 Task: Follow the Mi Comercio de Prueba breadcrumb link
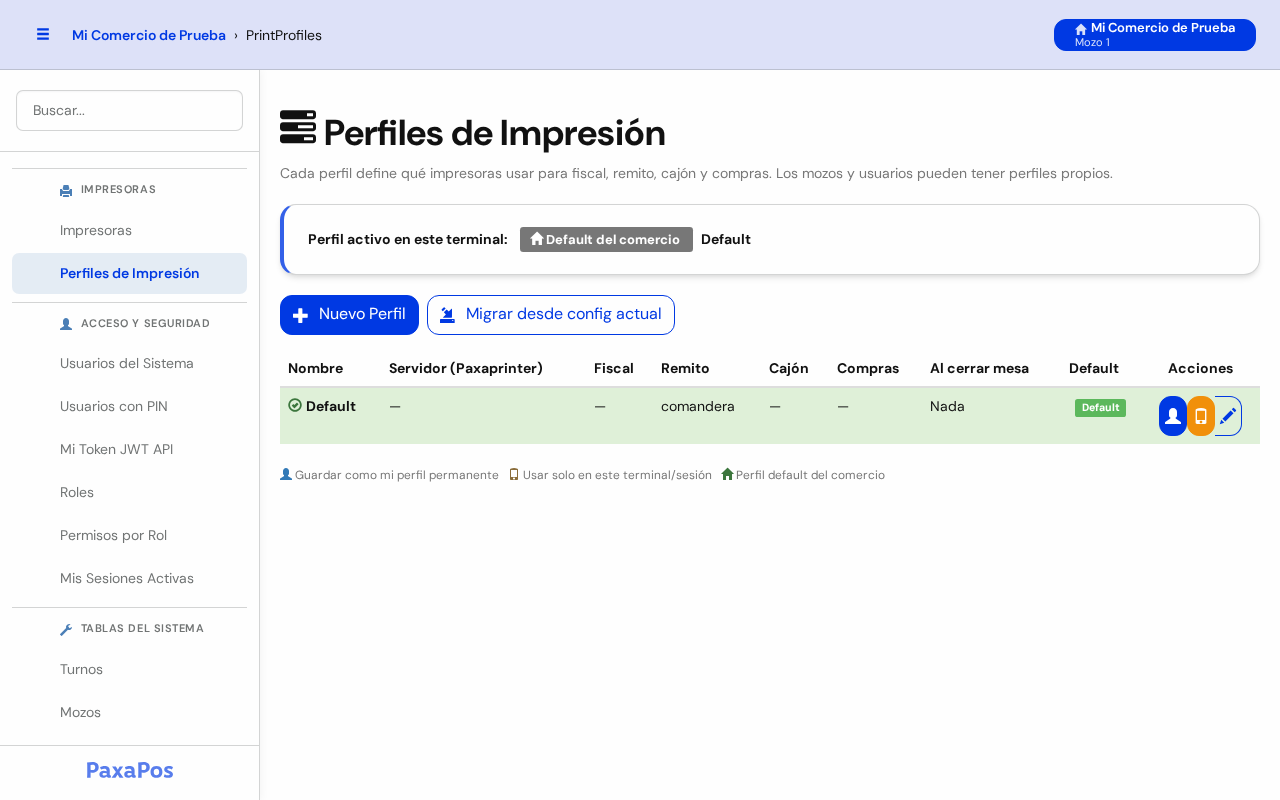pyautogui.click(x=149, y=35)
